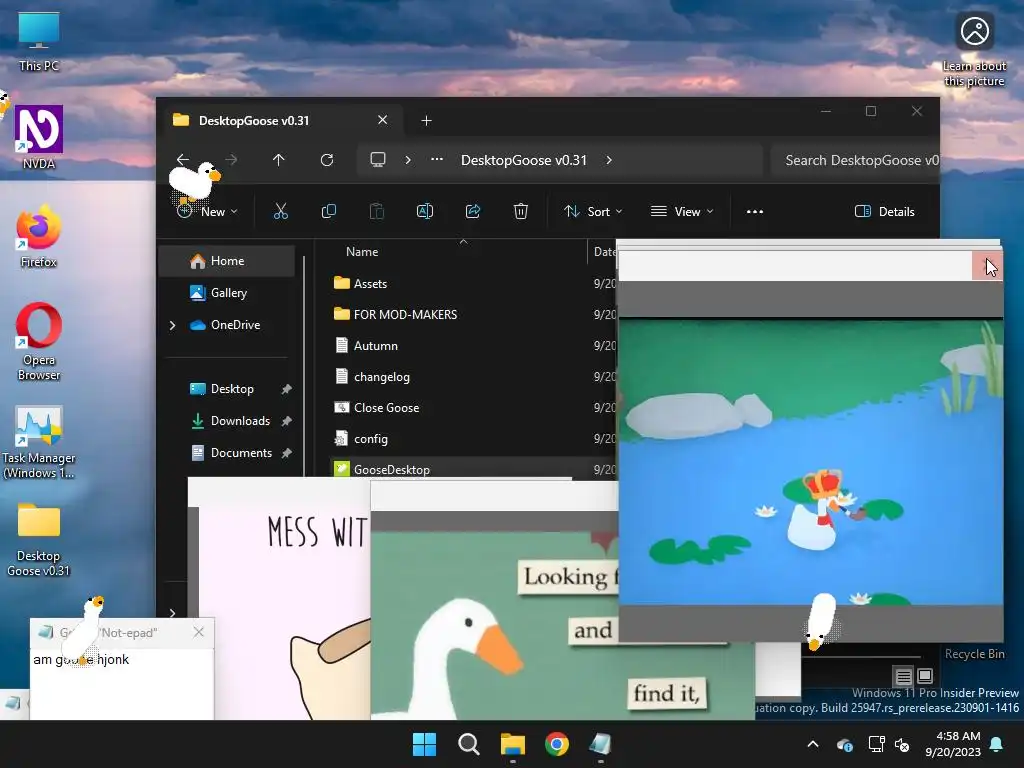Go forward in Explorer navigation

231,160
